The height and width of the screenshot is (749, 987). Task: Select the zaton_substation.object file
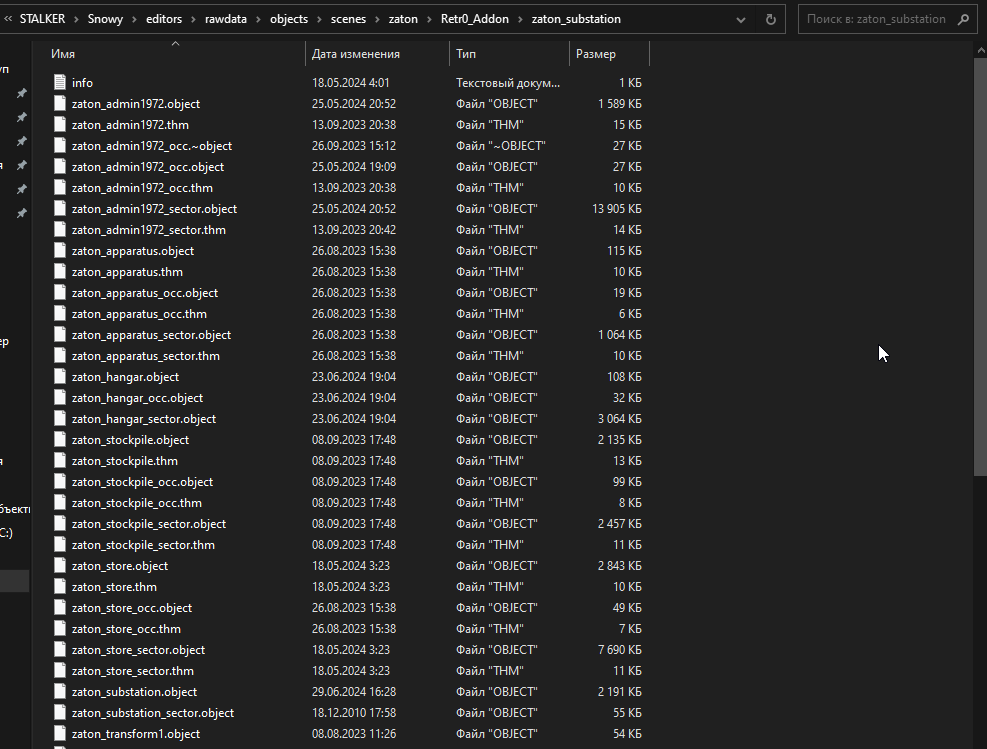point(134,692)
